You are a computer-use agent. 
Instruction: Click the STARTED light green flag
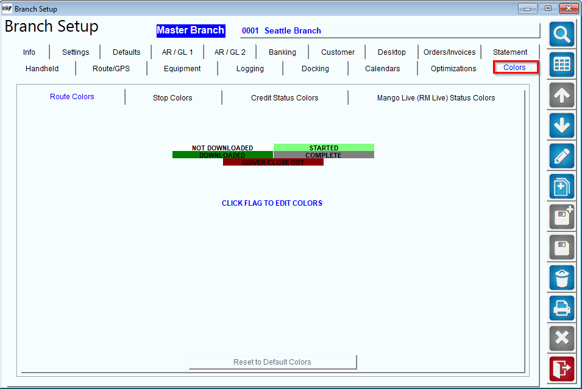coord(324,148)
